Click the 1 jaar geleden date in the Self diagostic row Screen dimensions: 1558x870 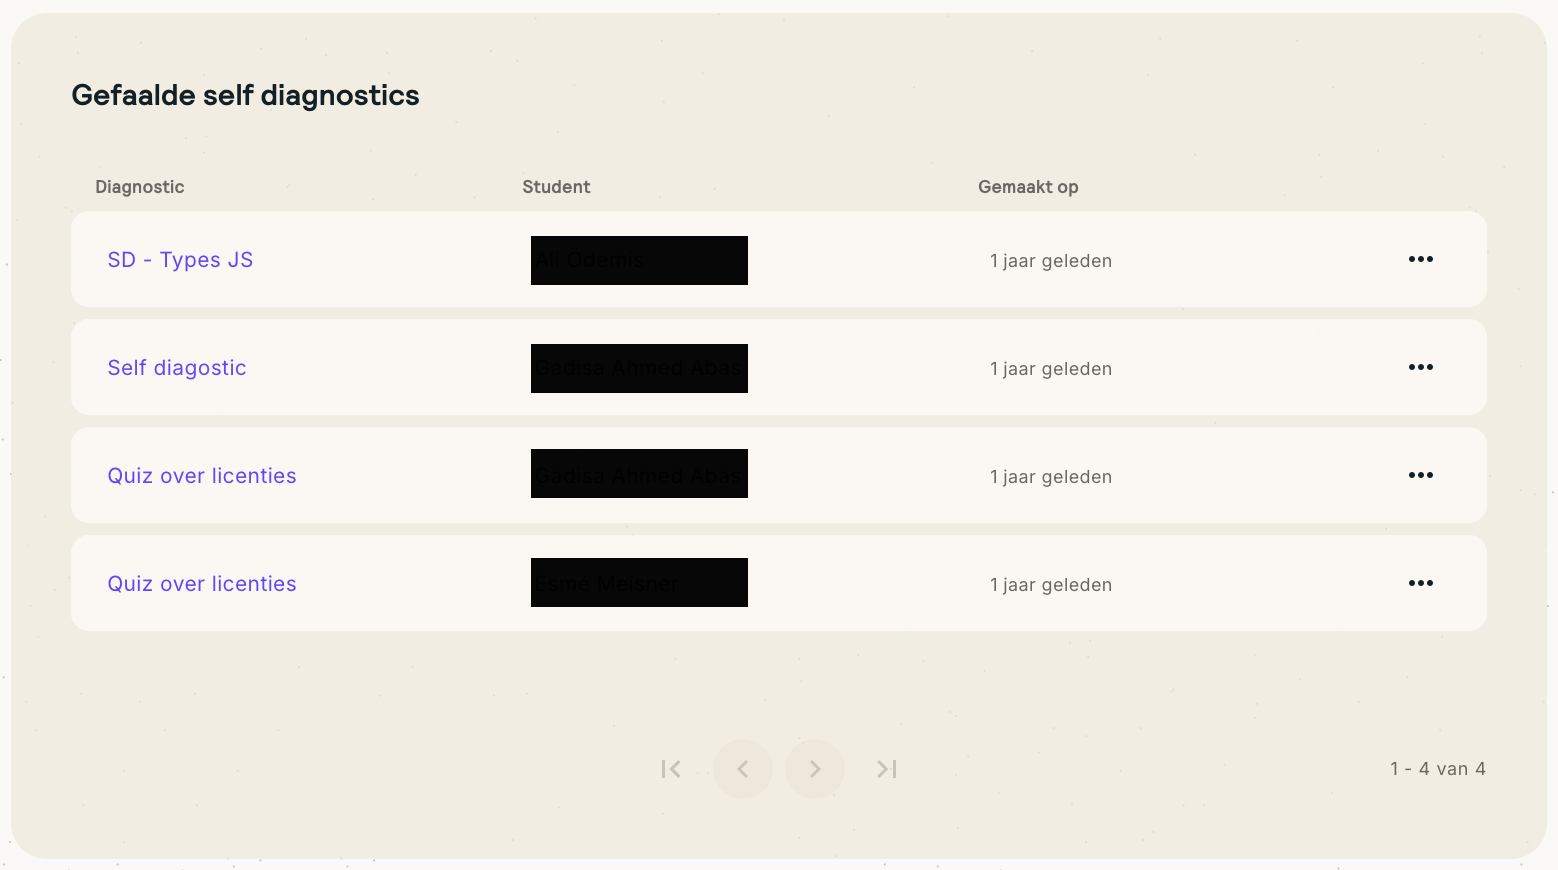(1051, 369)
